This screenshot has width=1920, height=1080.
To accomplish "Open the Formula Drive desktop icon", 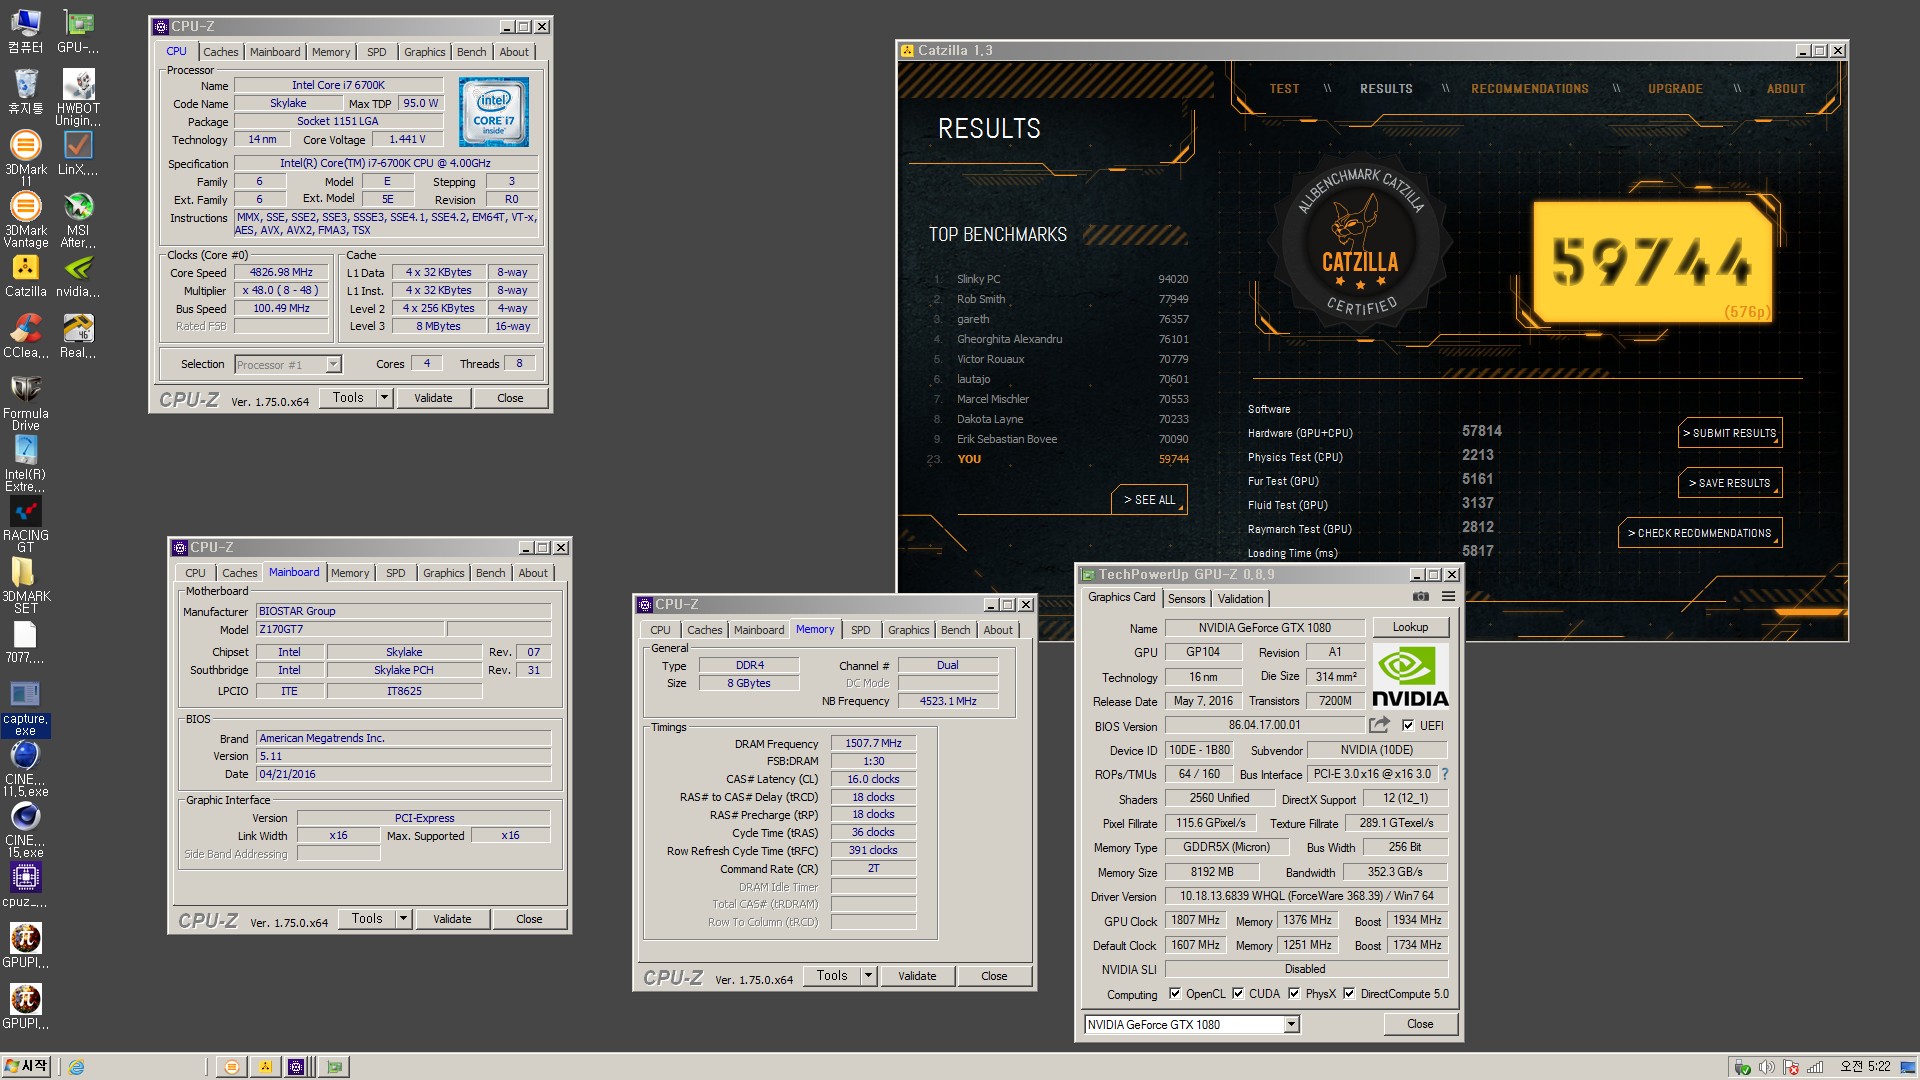I will (x=26, y=402).
